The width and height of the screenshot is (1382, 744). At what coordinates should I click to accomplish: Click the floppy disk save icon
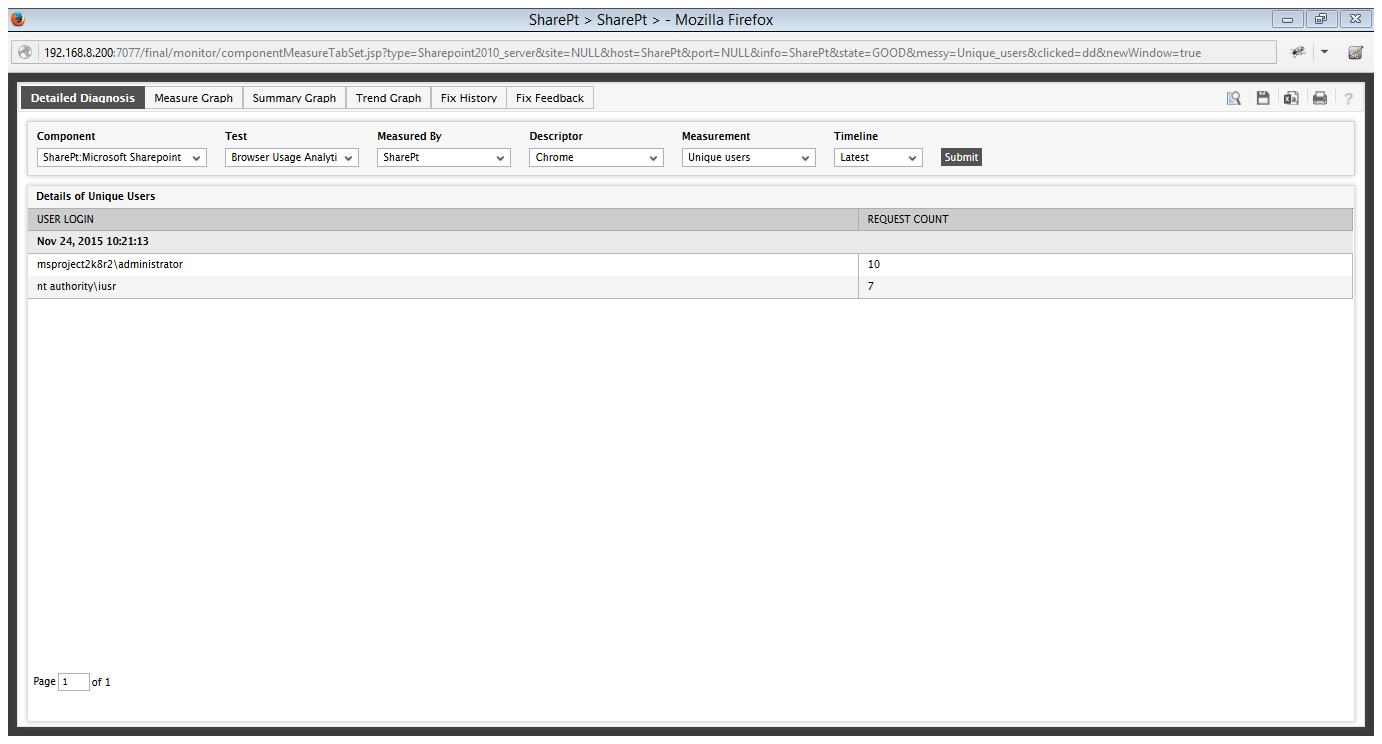[x=1263, y=98]
